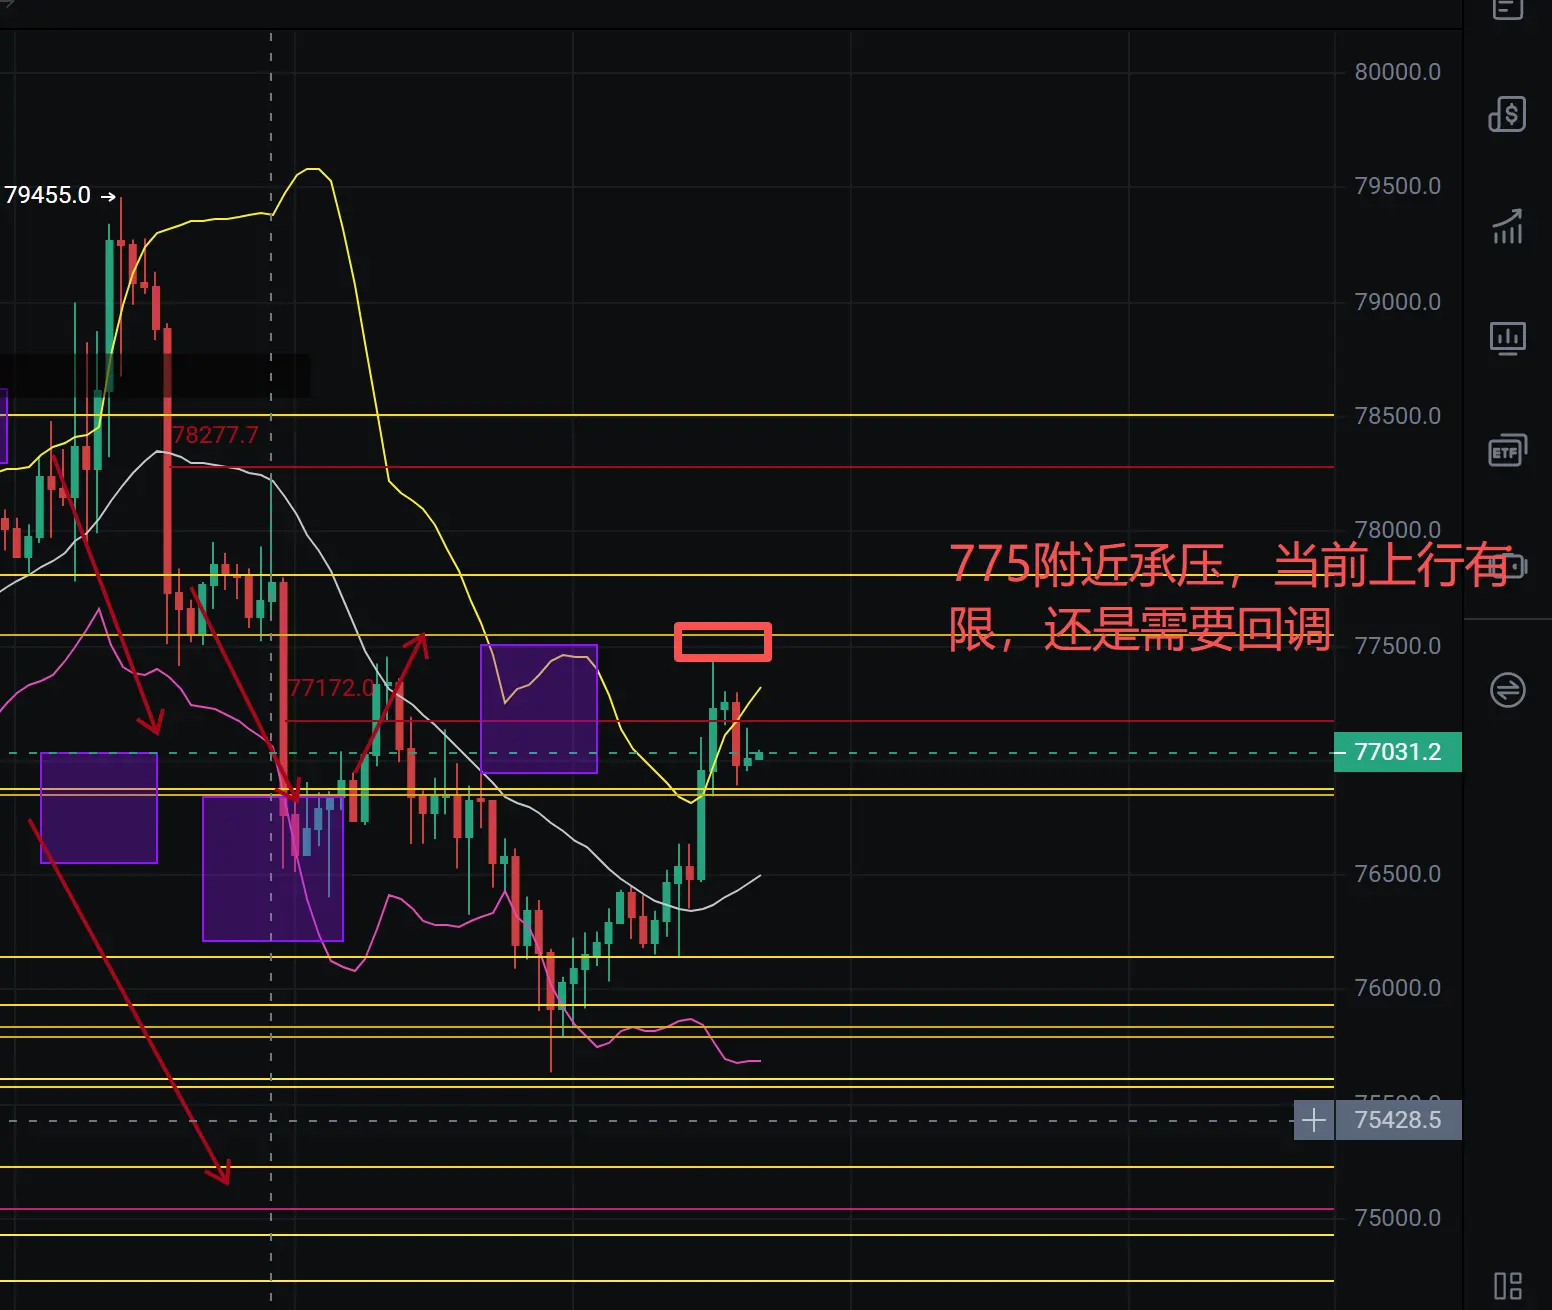
Task: Open the ETF panel icon
Action: coord(1507,451)
